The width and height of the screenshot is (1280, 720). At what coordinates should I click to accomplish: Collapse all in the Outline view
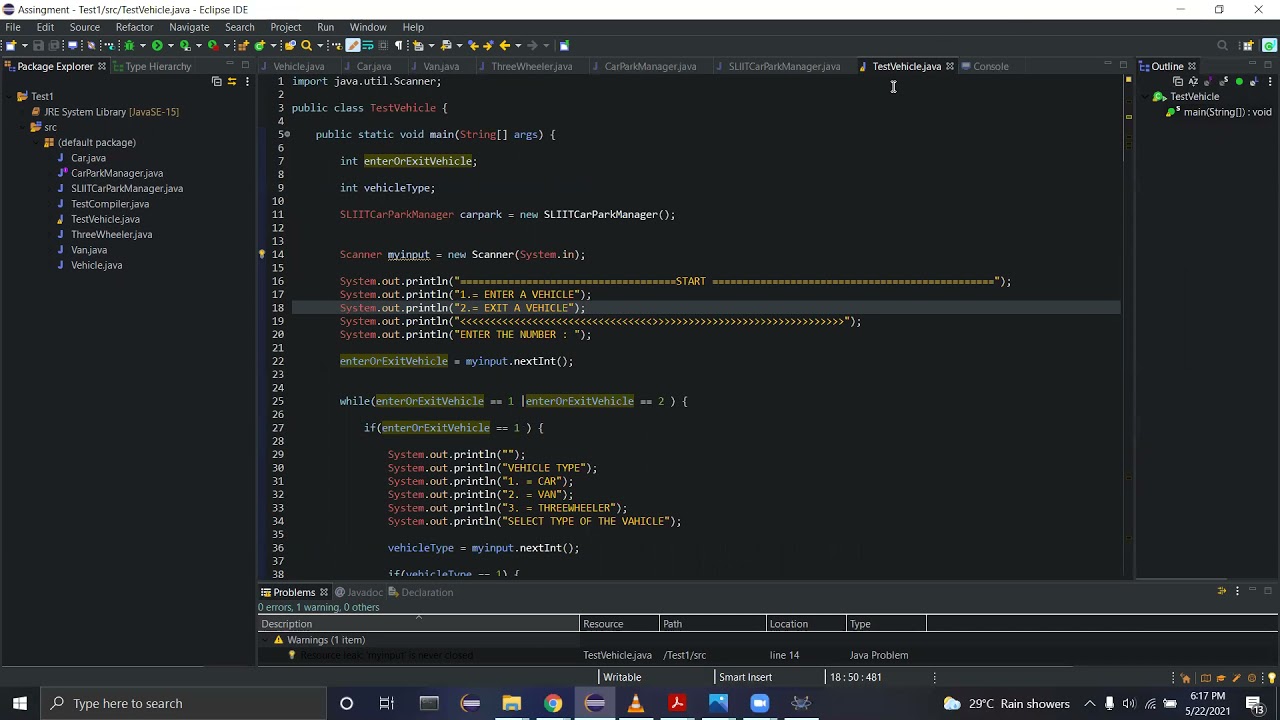point(1178,81)
